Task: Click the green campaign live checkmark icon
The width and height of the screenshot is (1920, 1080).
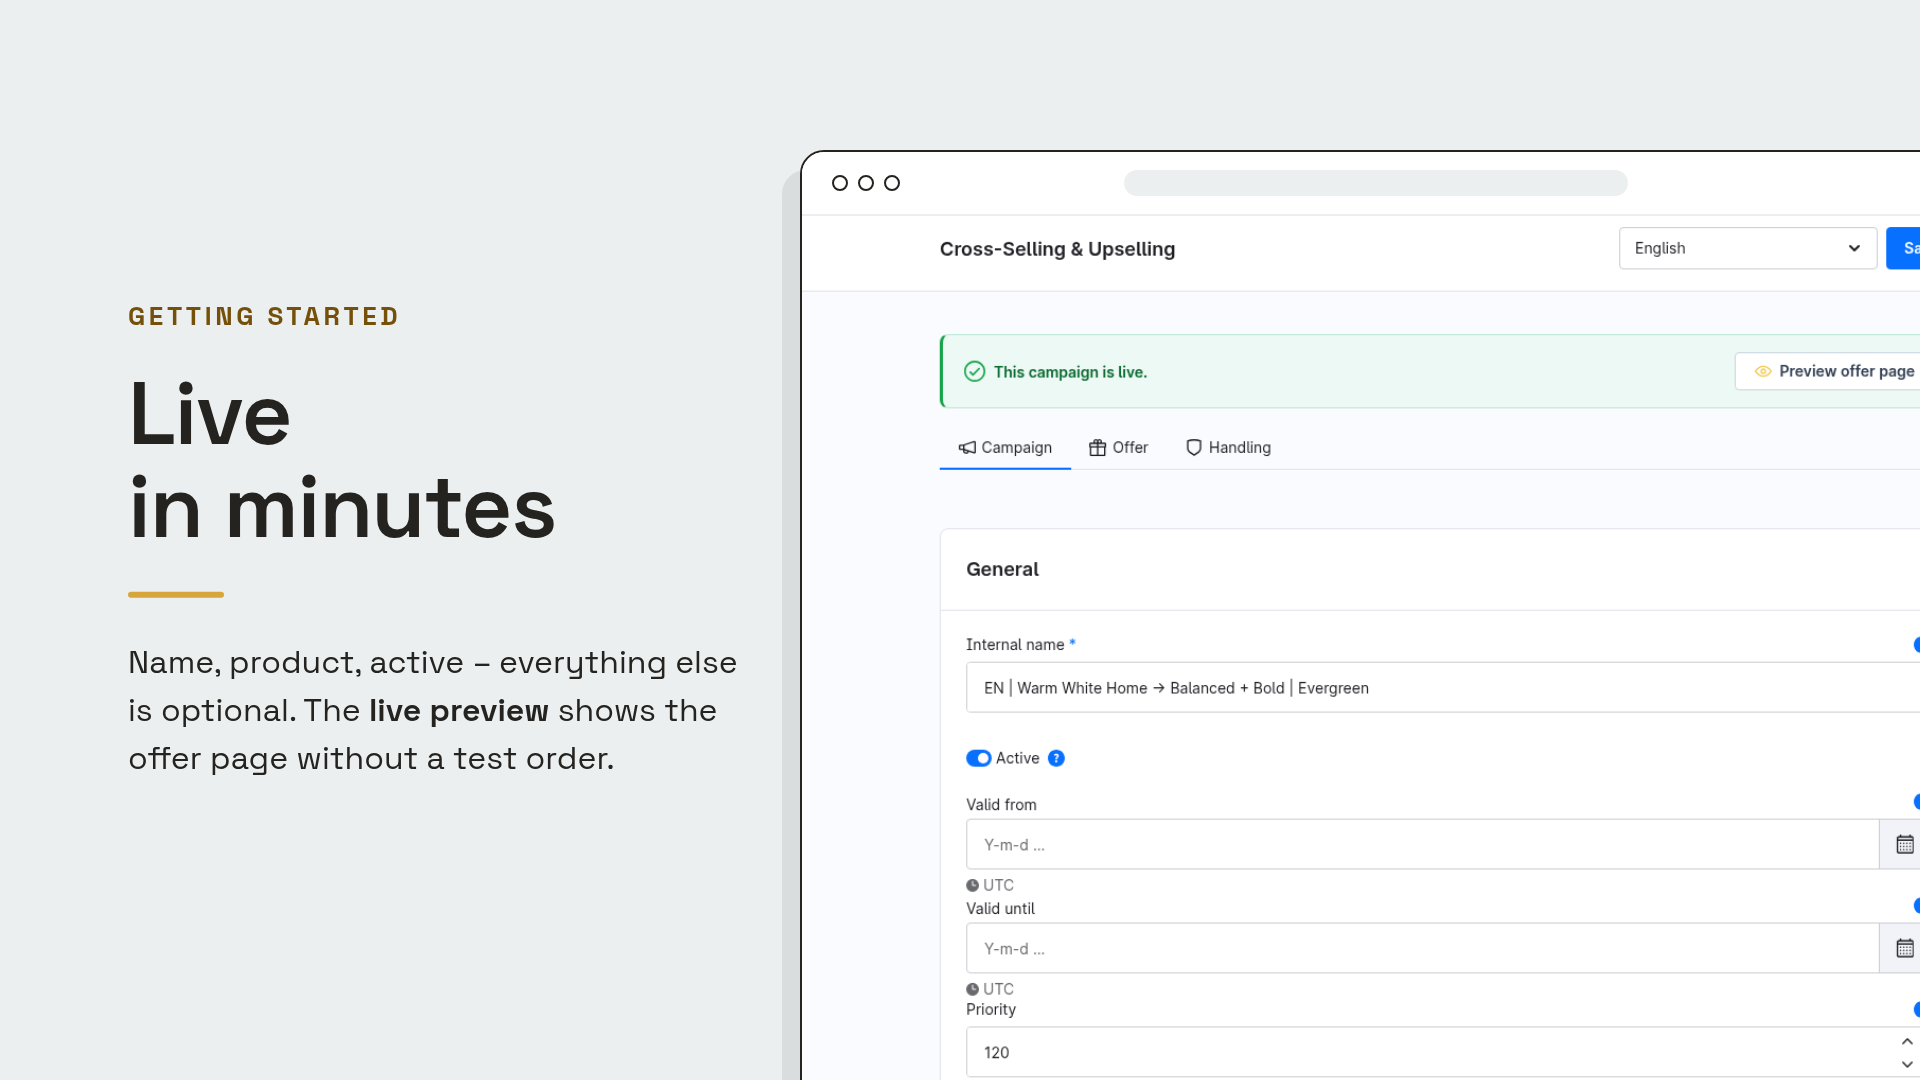Action: point(974,372)
